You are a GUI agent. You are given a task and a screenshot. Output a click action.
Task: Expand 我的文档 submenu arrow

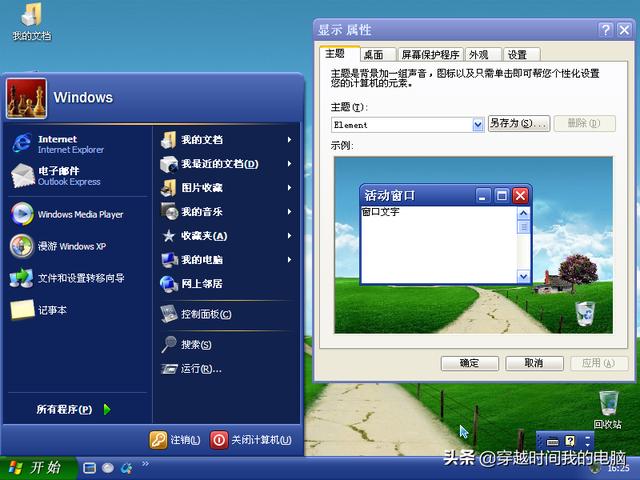point(289,140)
